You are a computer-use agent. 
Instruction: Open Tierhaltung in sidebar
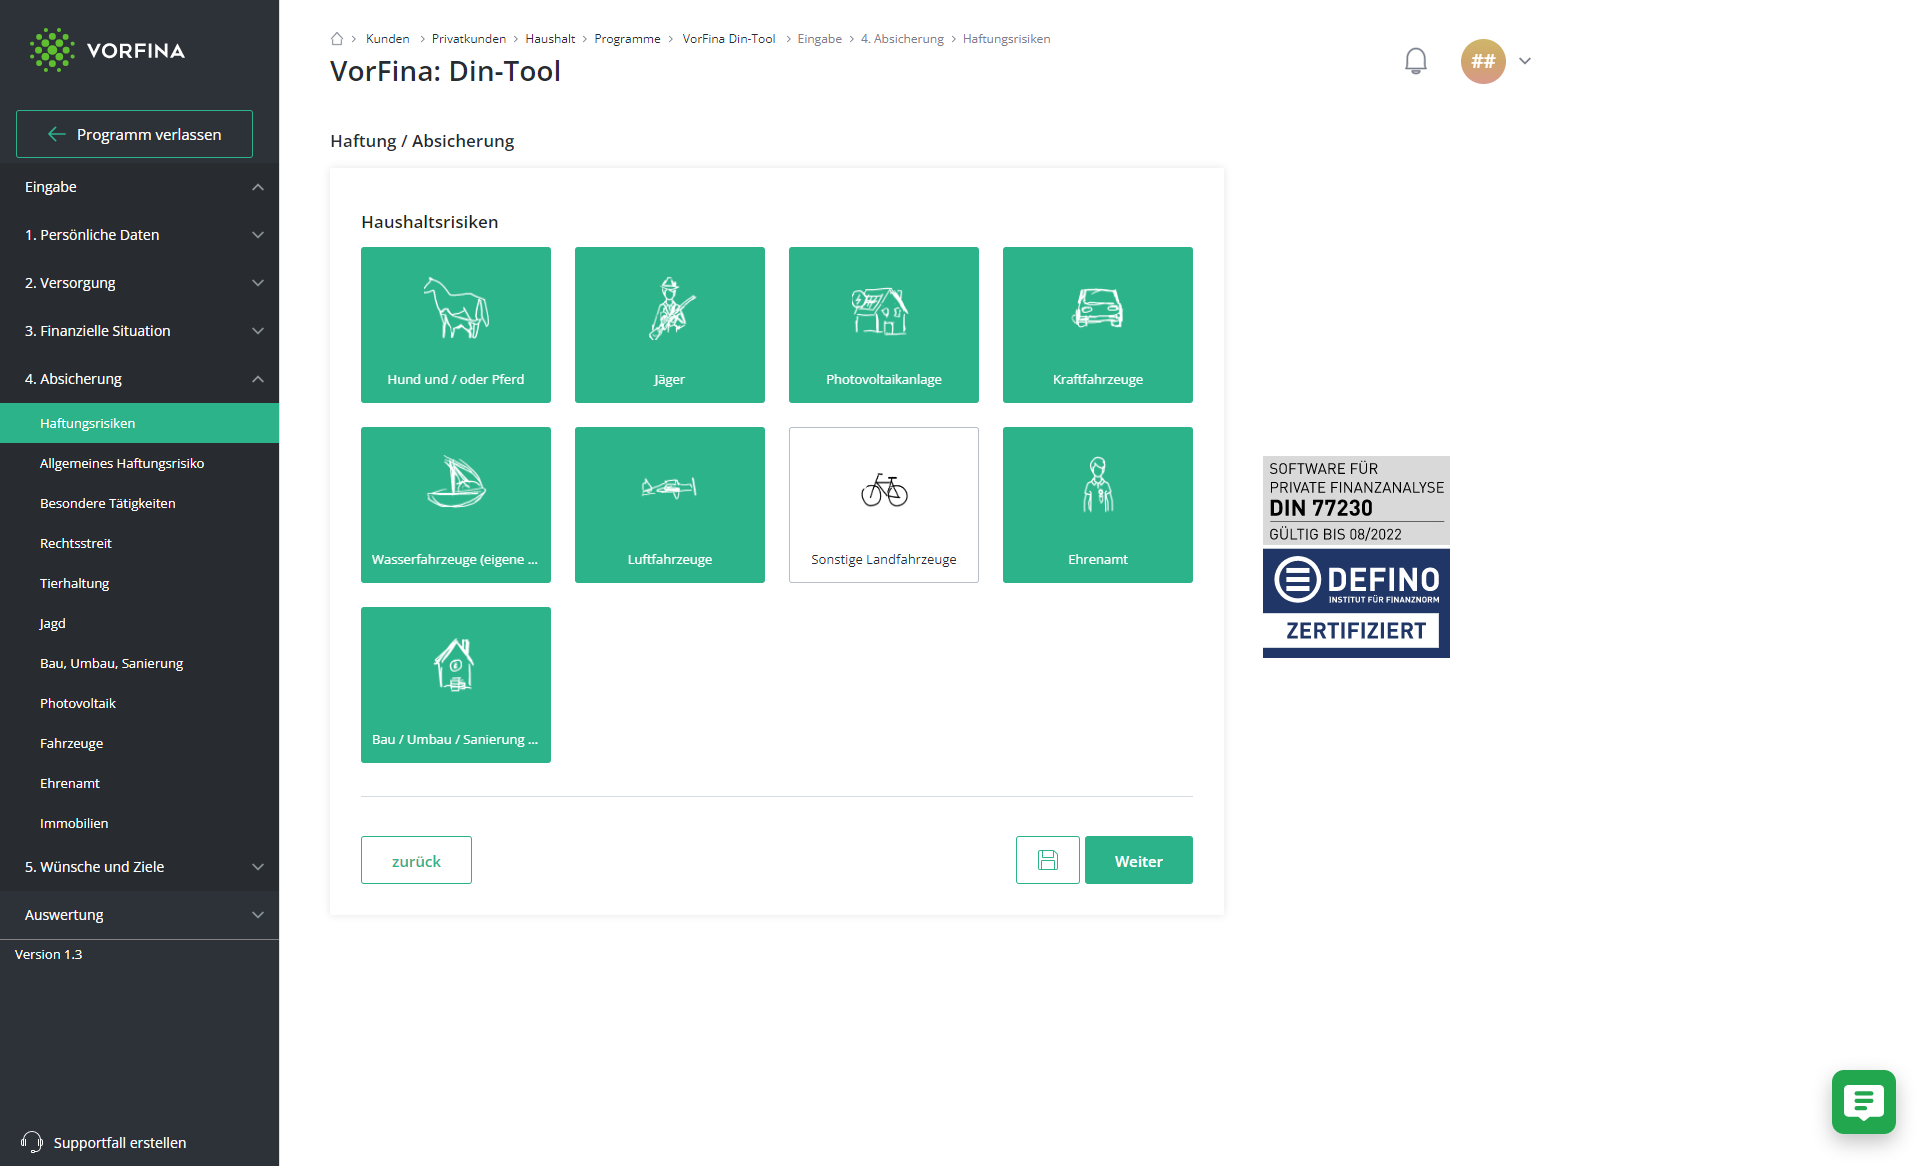(x=139, y=583)
